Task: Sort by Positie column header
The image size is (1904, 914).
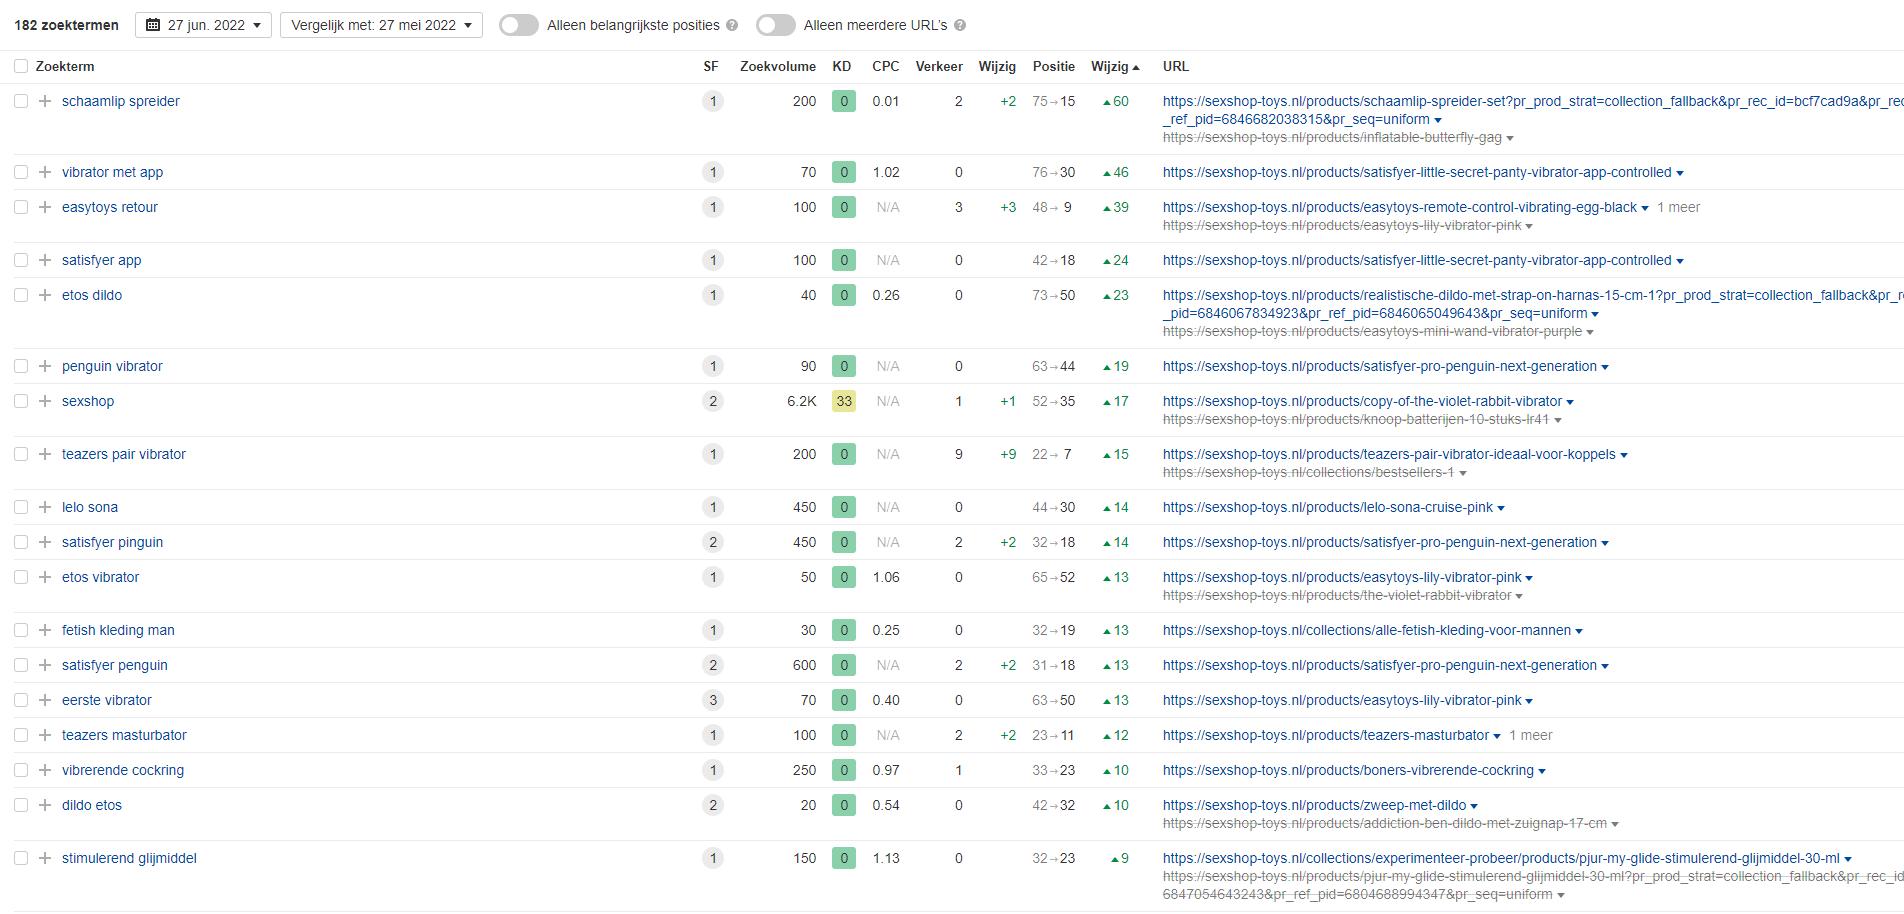Action: click(1054, 66)
